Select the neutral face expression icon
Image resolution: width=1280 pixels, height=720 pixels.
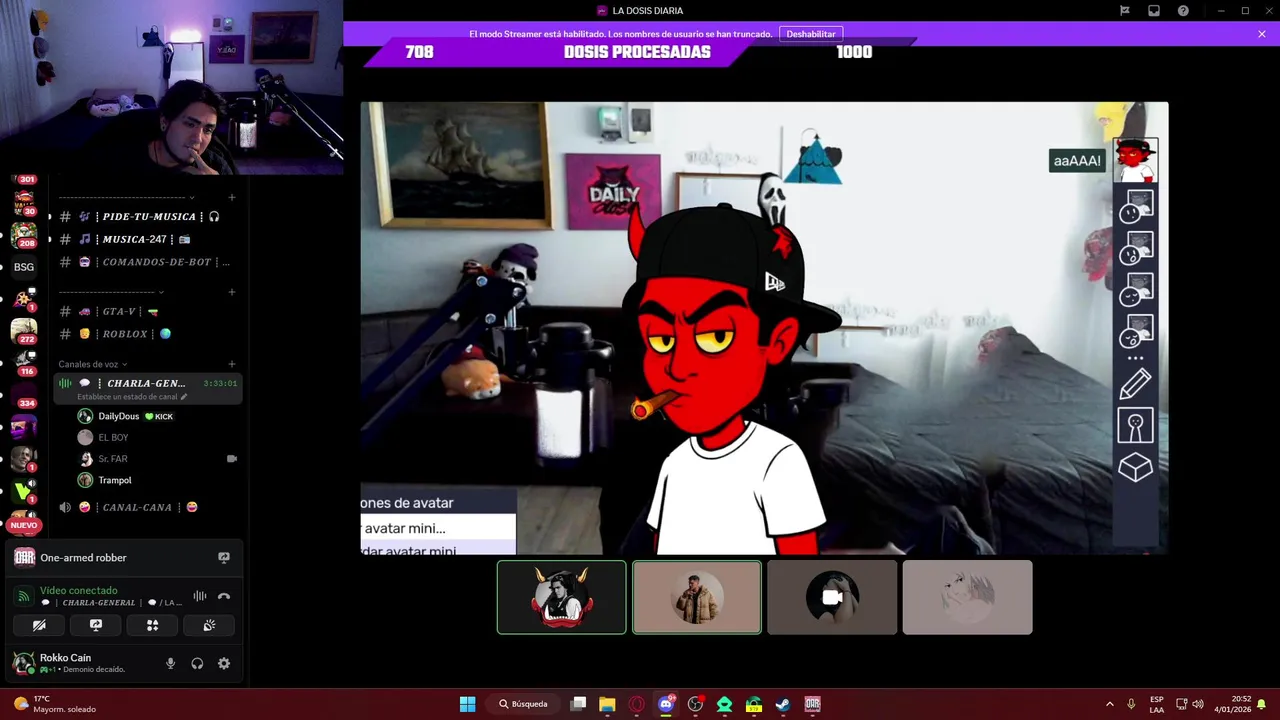pyautogui.click(x=1135, y=206)
